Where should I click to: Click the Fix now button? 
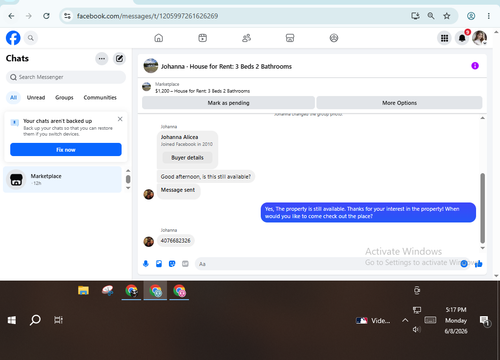coord(66,150)
